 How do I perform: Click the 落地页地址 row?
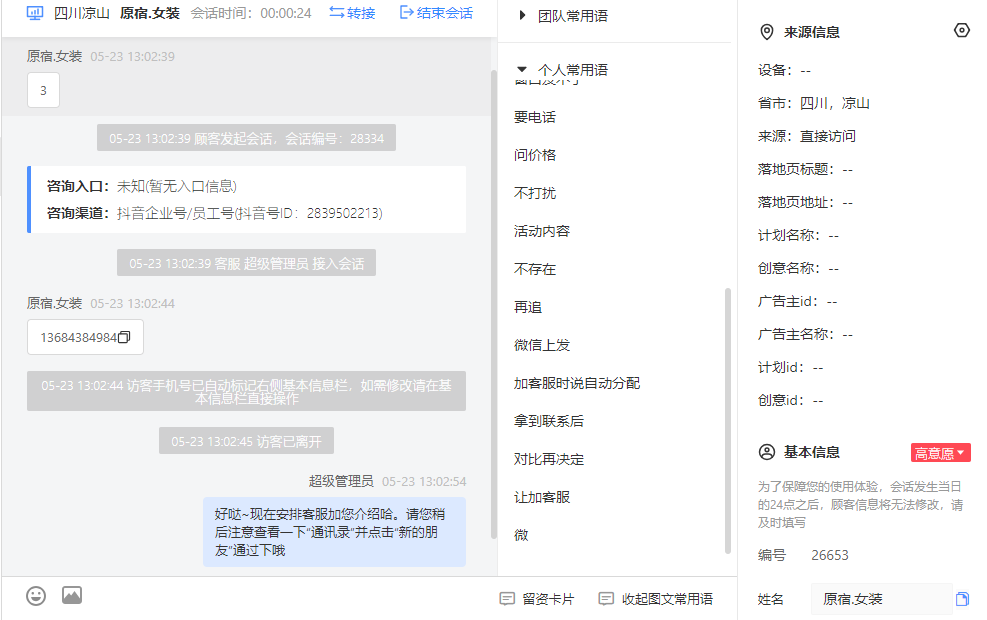[805, 202]
